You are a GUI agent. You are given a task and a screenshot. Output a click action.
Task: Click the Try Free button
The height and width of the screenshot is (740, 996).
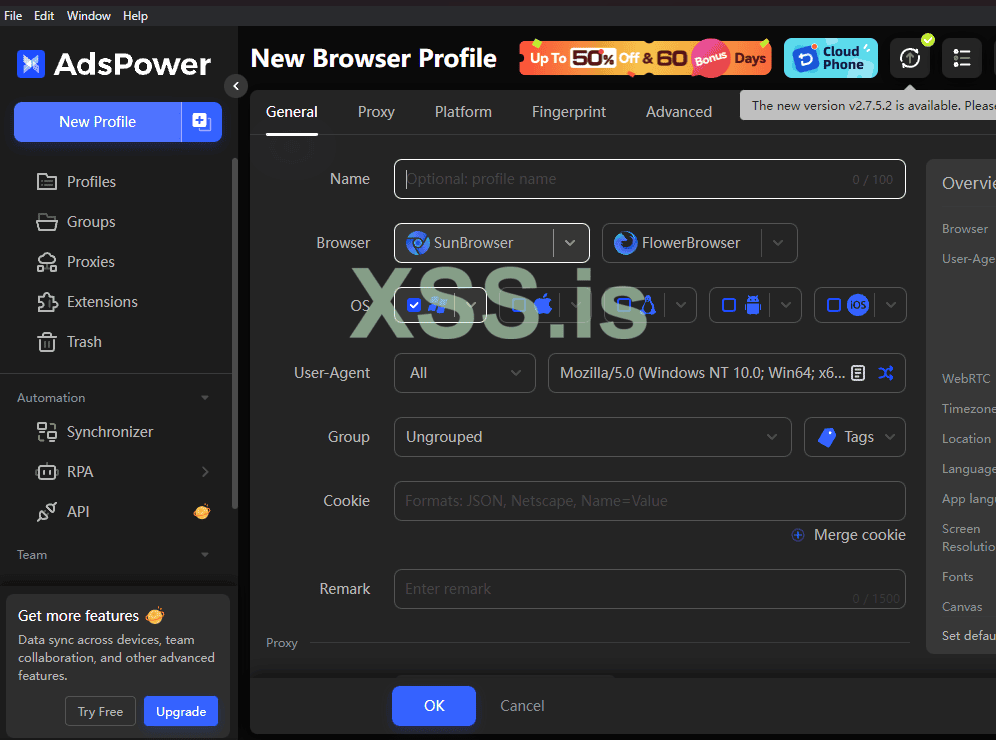100,711
